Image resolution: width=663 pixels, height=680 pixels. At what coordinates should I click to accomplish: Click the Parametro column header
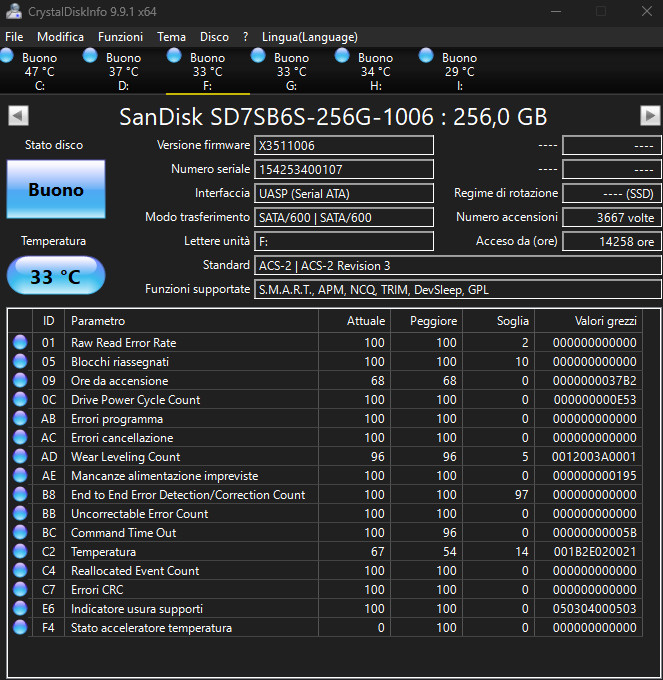click(x=191, y=321)
